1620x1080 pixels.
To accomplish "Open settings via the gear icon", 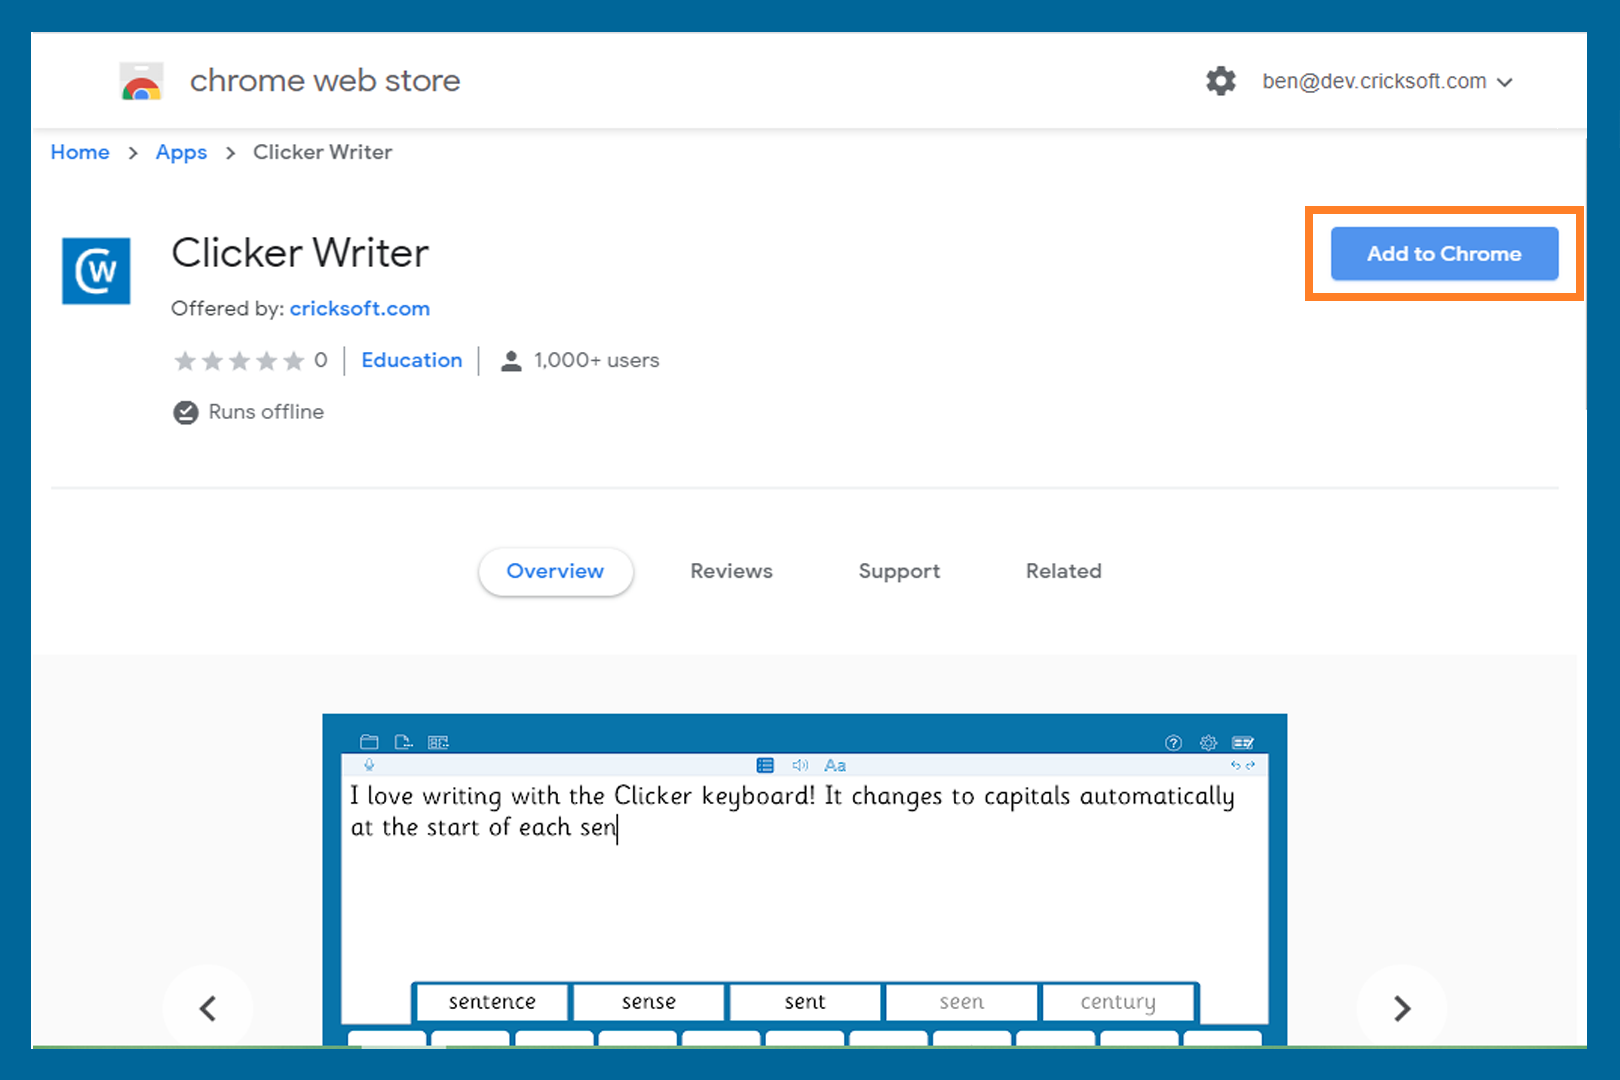I will click(1220, 81).
